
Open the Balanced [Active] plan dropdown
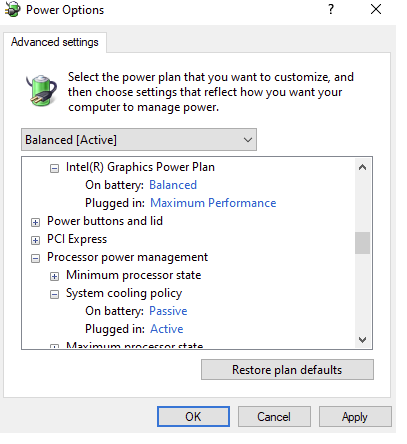(139, 140)
